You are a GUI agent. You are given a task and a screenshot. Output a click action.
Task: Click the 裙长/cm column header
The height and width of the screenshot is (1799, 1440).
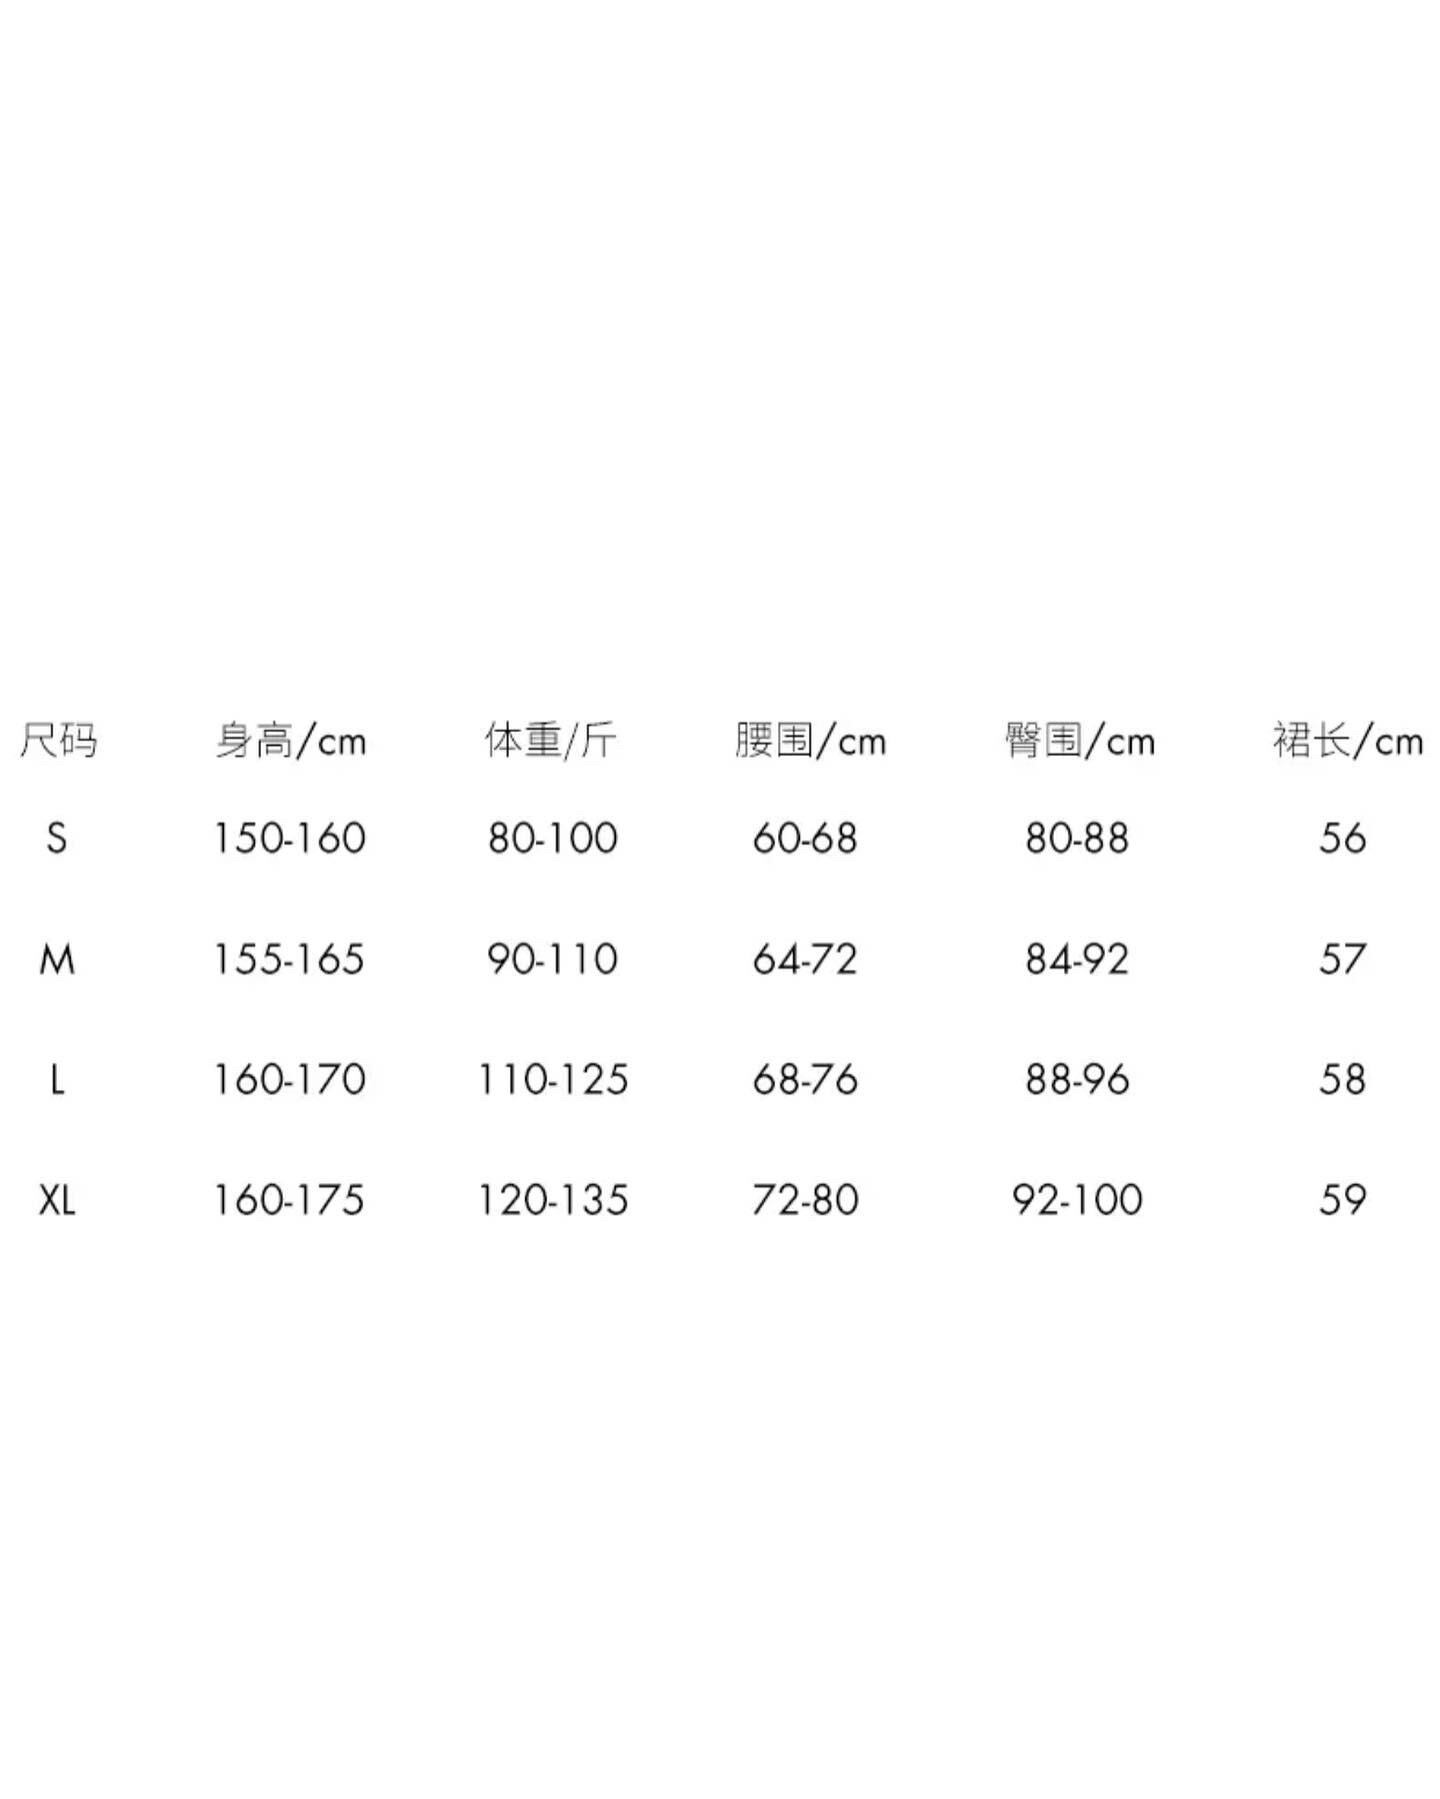1347,741
